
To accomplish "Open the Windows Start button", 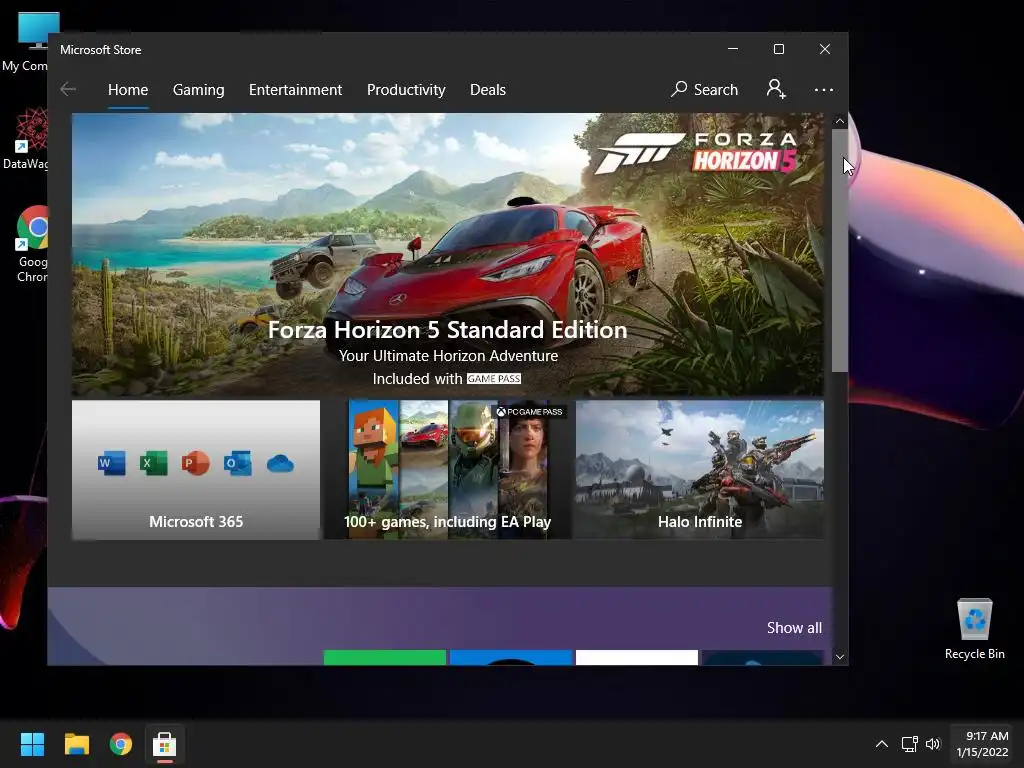I will pyautogui.click(x=32, y=744).
